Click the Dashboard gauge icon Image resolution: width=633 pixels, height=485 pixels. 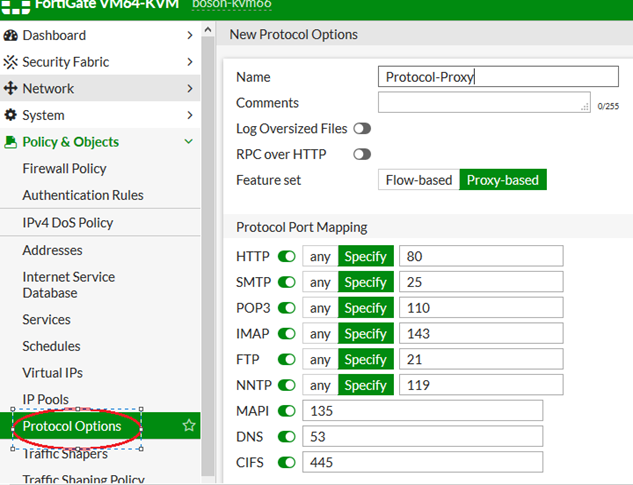coord(11,35)
